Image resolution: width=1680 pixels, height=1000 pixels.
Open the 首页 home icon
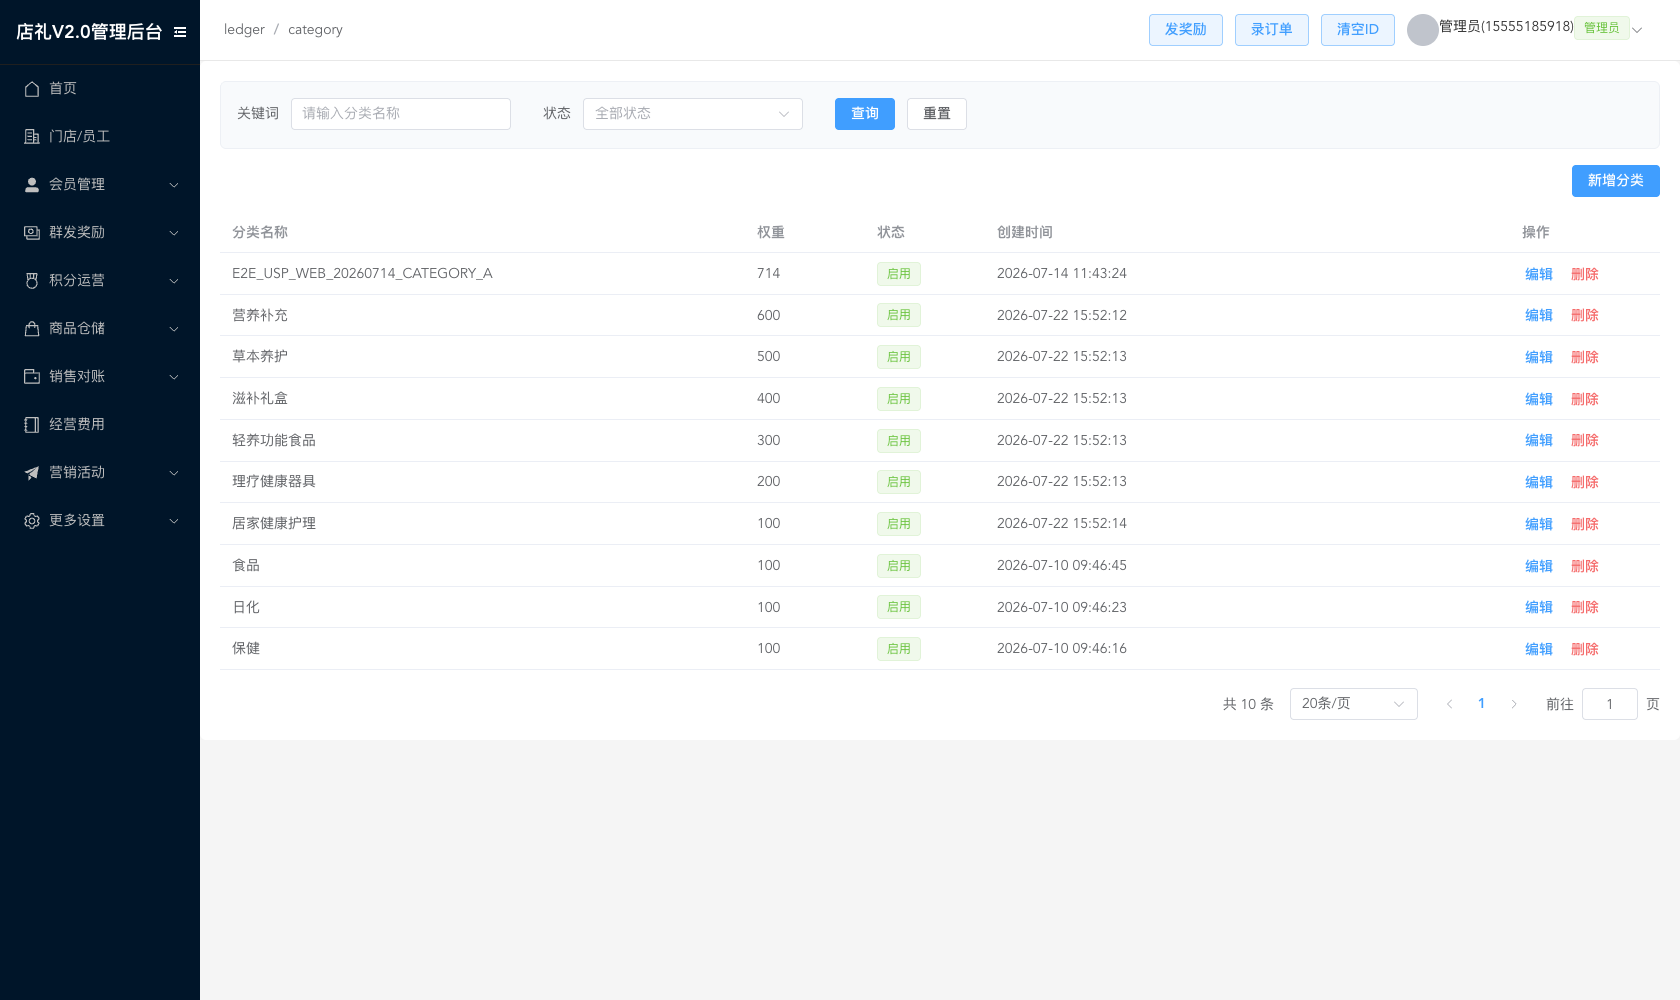[x=32, y=89]
